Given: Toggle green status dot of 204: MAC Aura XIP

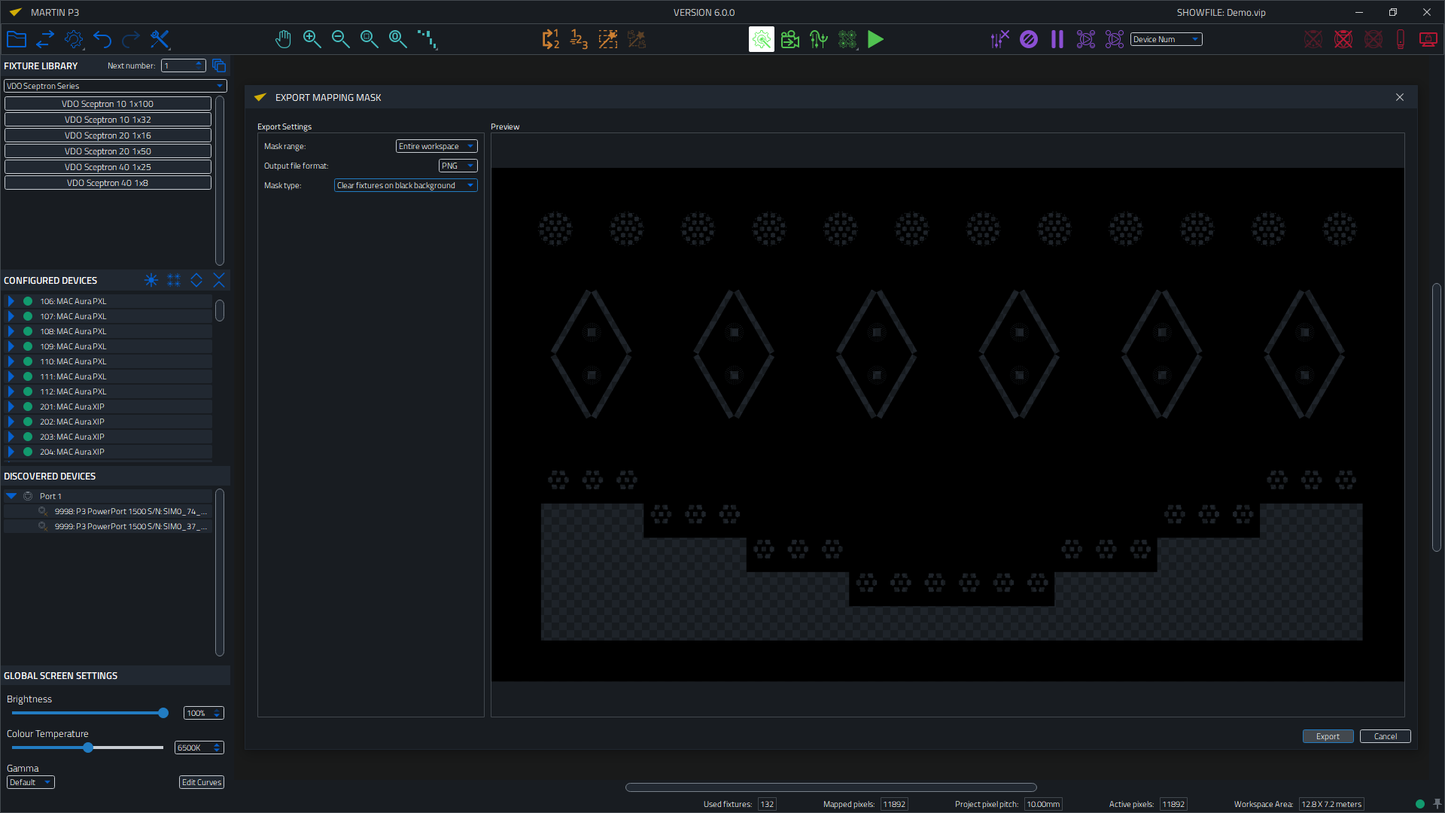Looking at the screenshot, I should pos(28,452).
